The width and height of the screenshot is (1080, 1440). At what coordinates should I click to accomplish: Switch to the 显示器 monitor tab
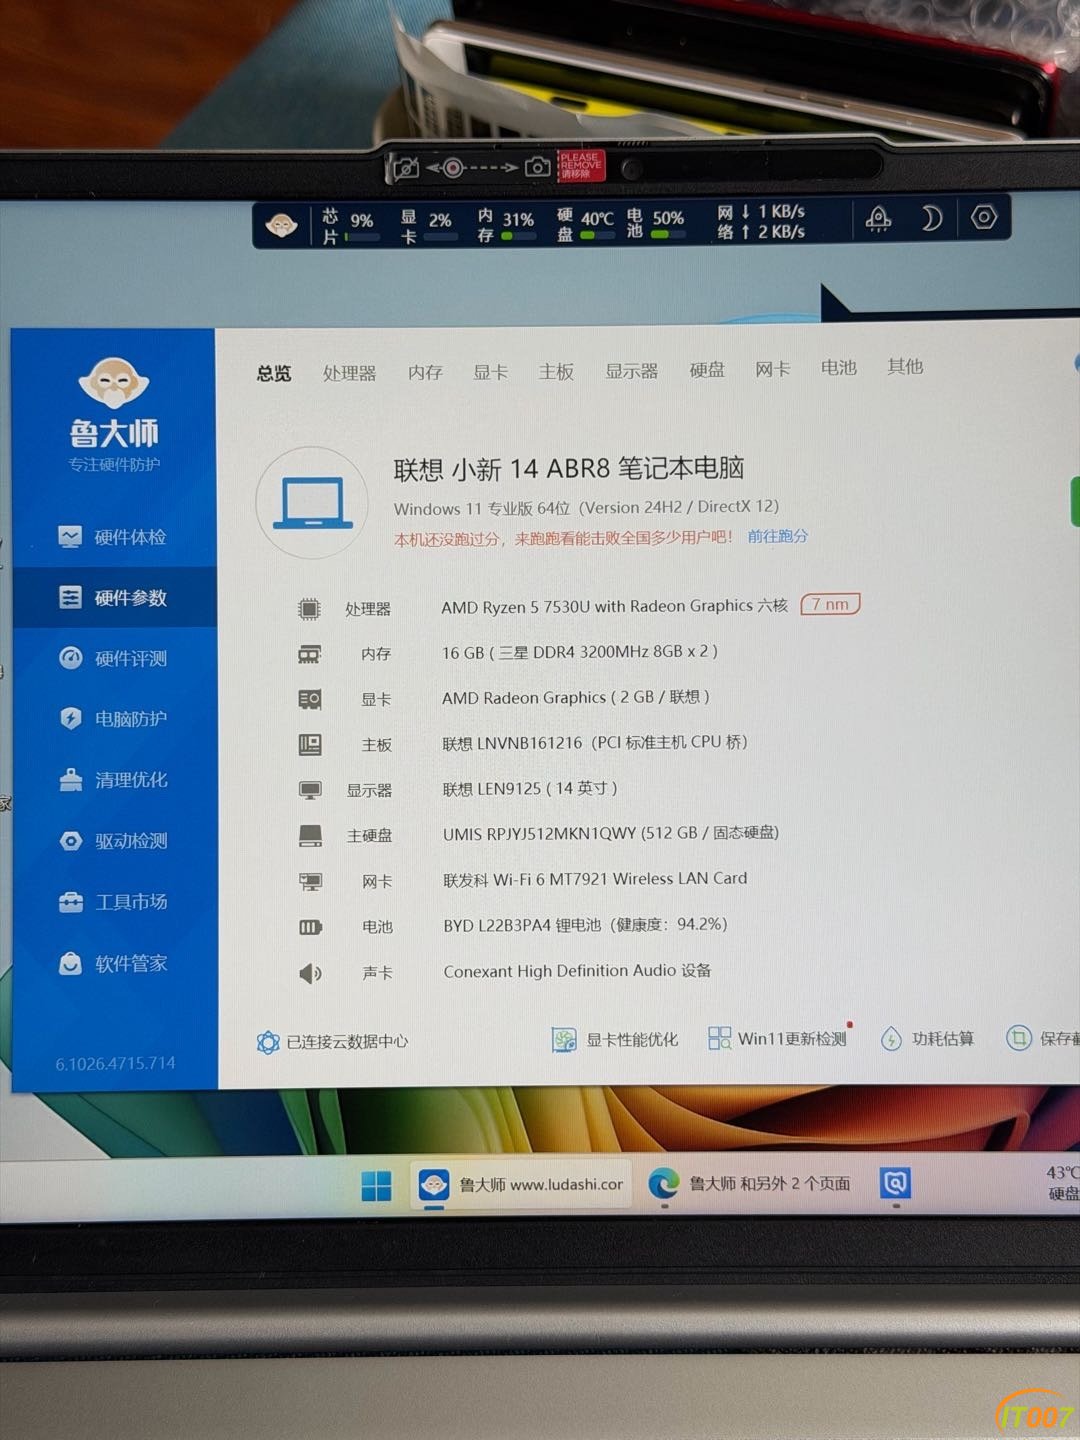coord(631,371)
